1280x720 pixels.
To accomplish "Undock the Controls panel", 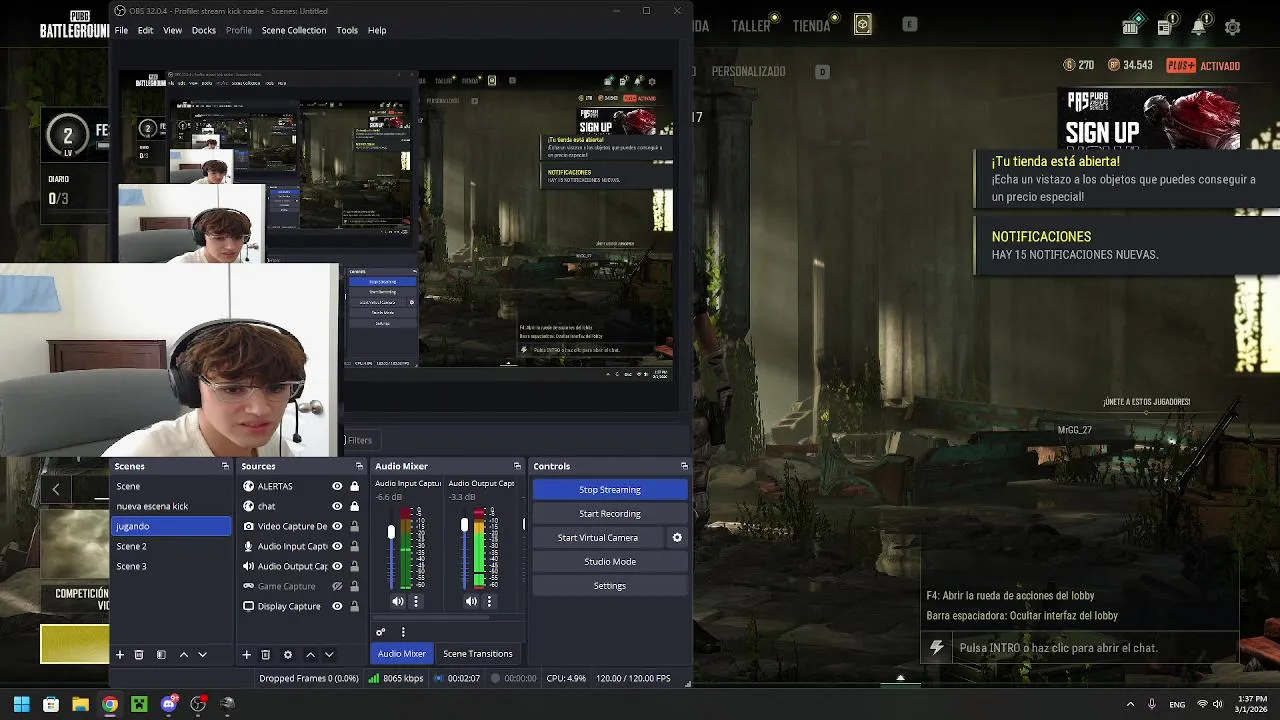I will 684,466.
